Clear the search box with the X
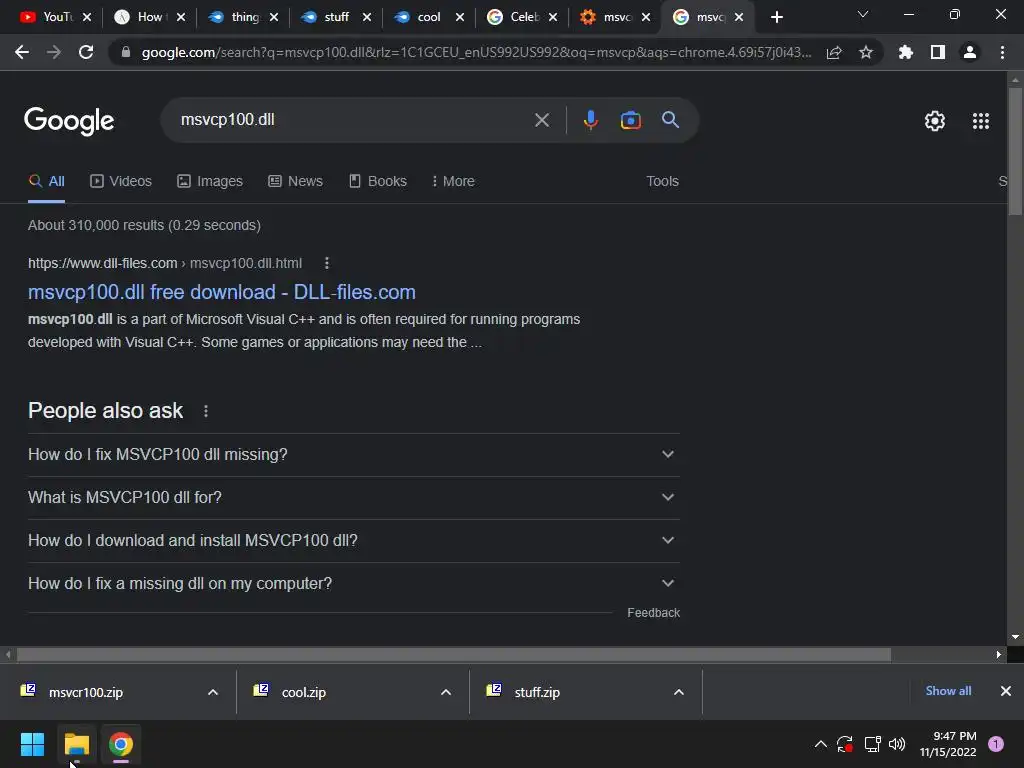This screenshot has width=1024, height=768. tap(542, 120)
